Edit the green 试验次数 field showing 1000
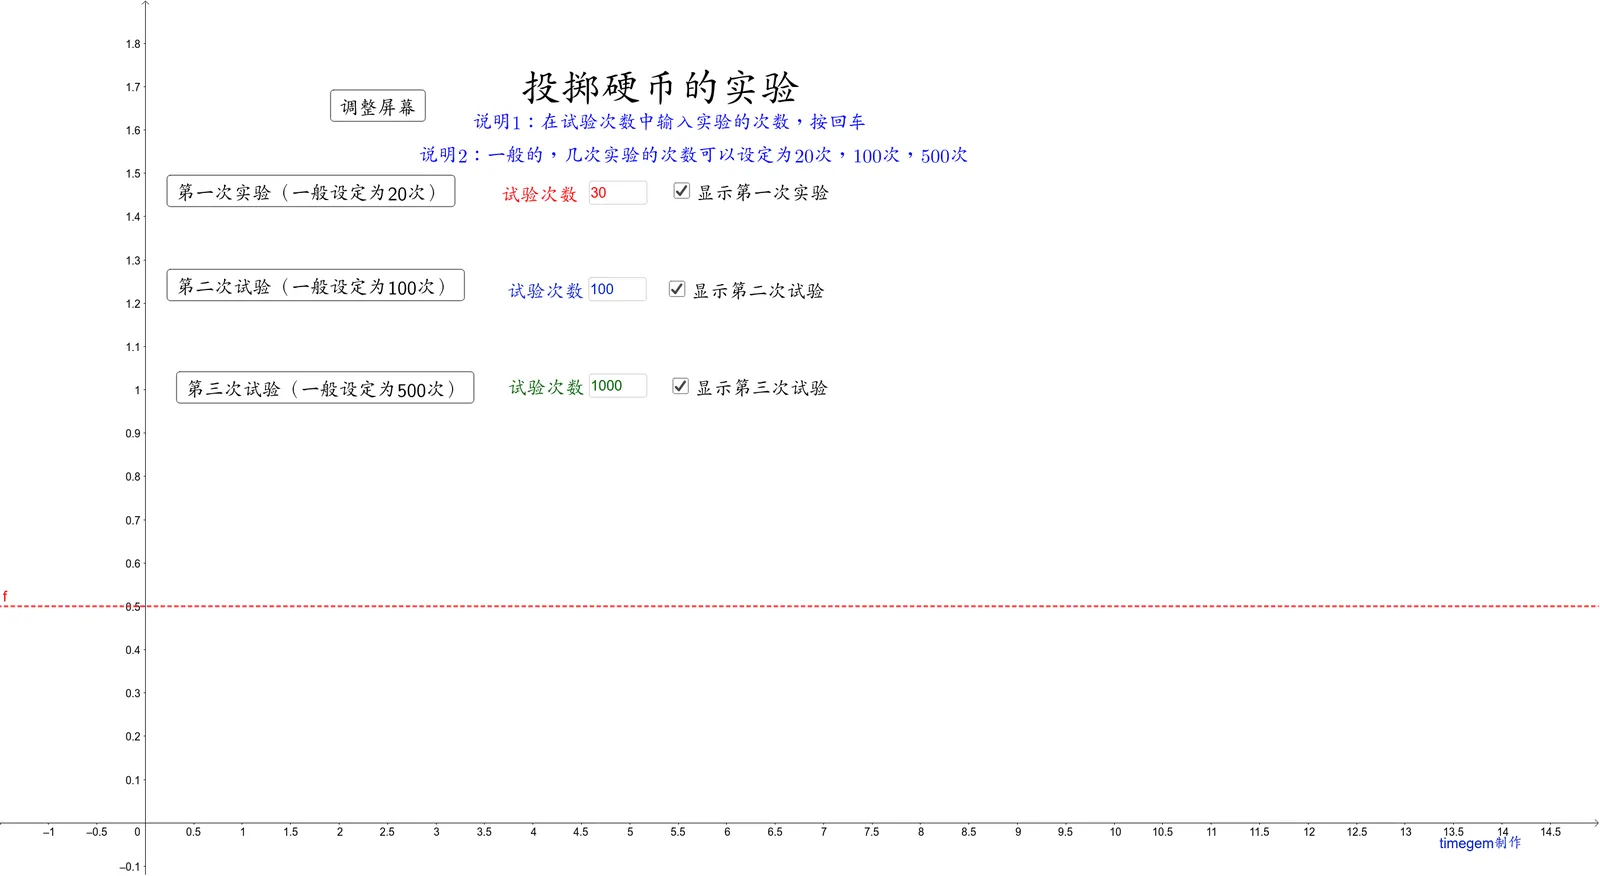Screen dimensions: 1600x876 click(x=617, y=386)
